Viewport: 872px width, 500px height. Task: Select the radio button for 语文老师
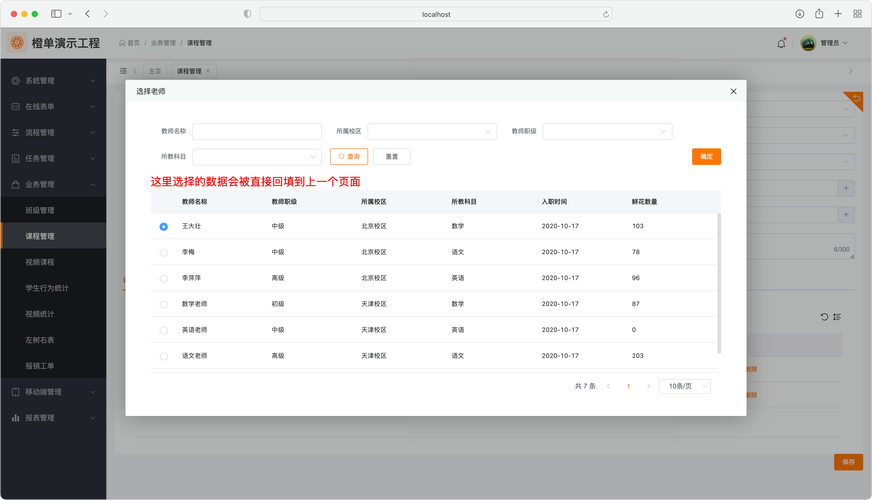click(164, 356)
